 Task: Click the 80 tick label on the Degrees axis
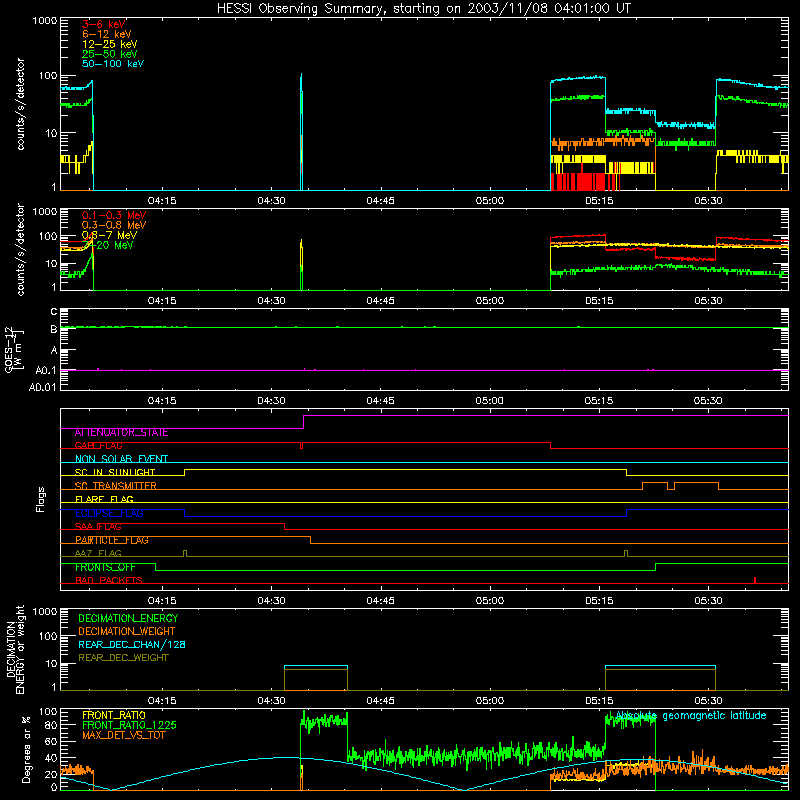(52, 725)
